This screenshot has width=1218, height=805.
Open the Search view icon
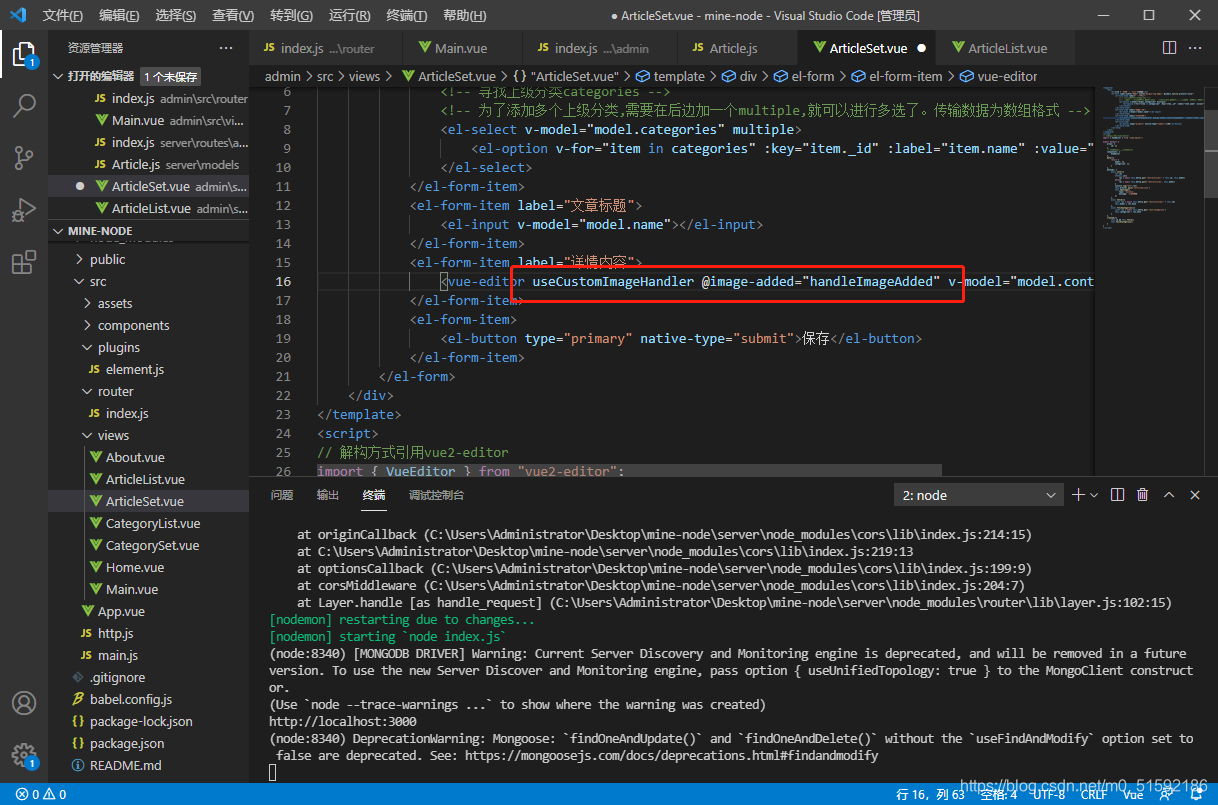click(x=24, y=105)
